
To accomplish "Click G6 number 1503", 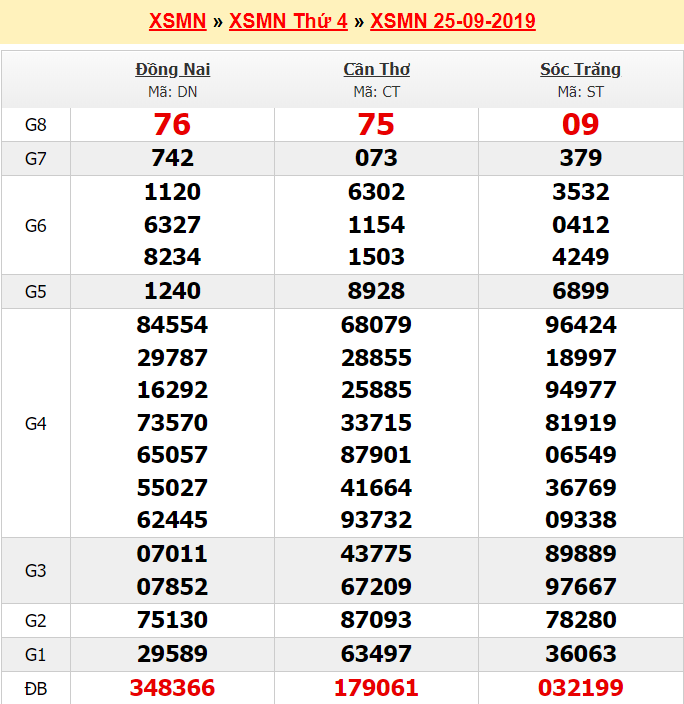I will pyautogui.click(x=376, y=257).
